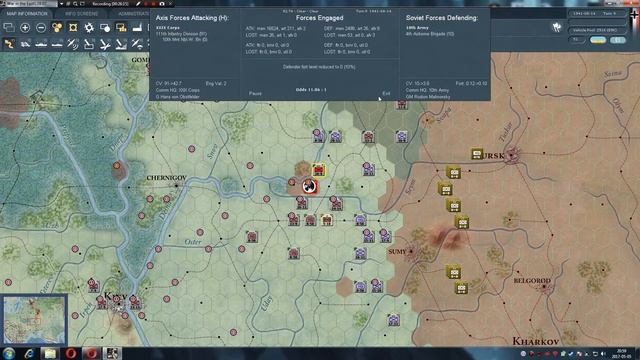Click the overlapping windows icon in top toolbar

[9, 28]
